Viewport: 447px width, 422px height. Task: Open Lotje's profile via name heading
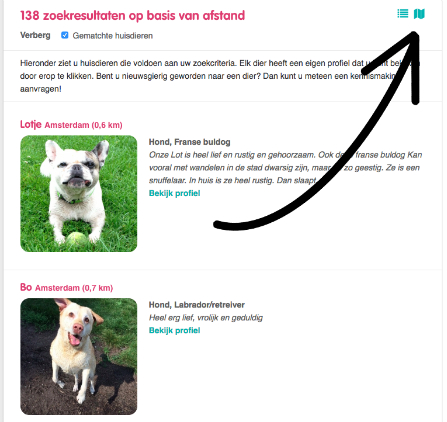[31, 124]
